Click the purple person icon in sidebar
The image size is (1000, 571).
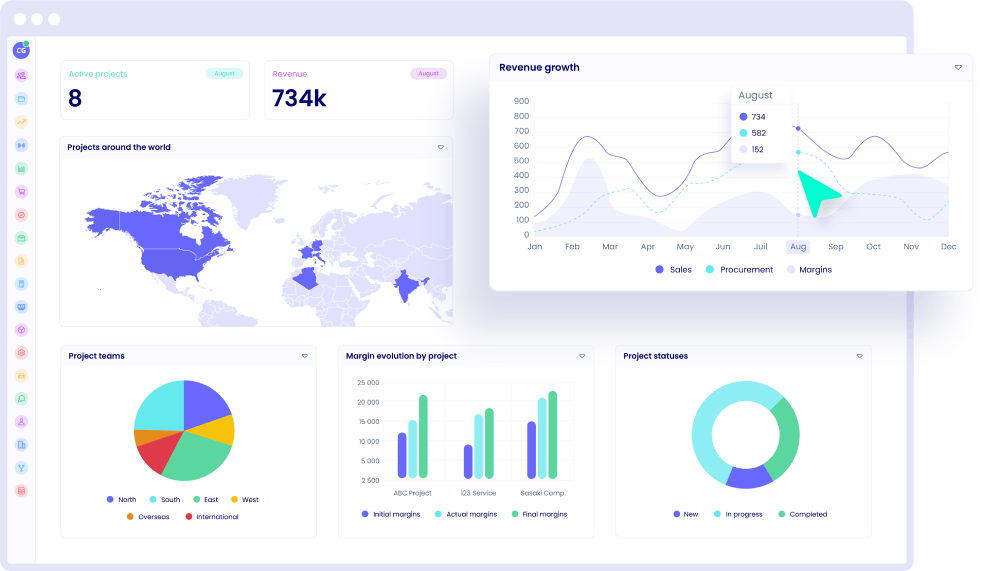point(21,422)
